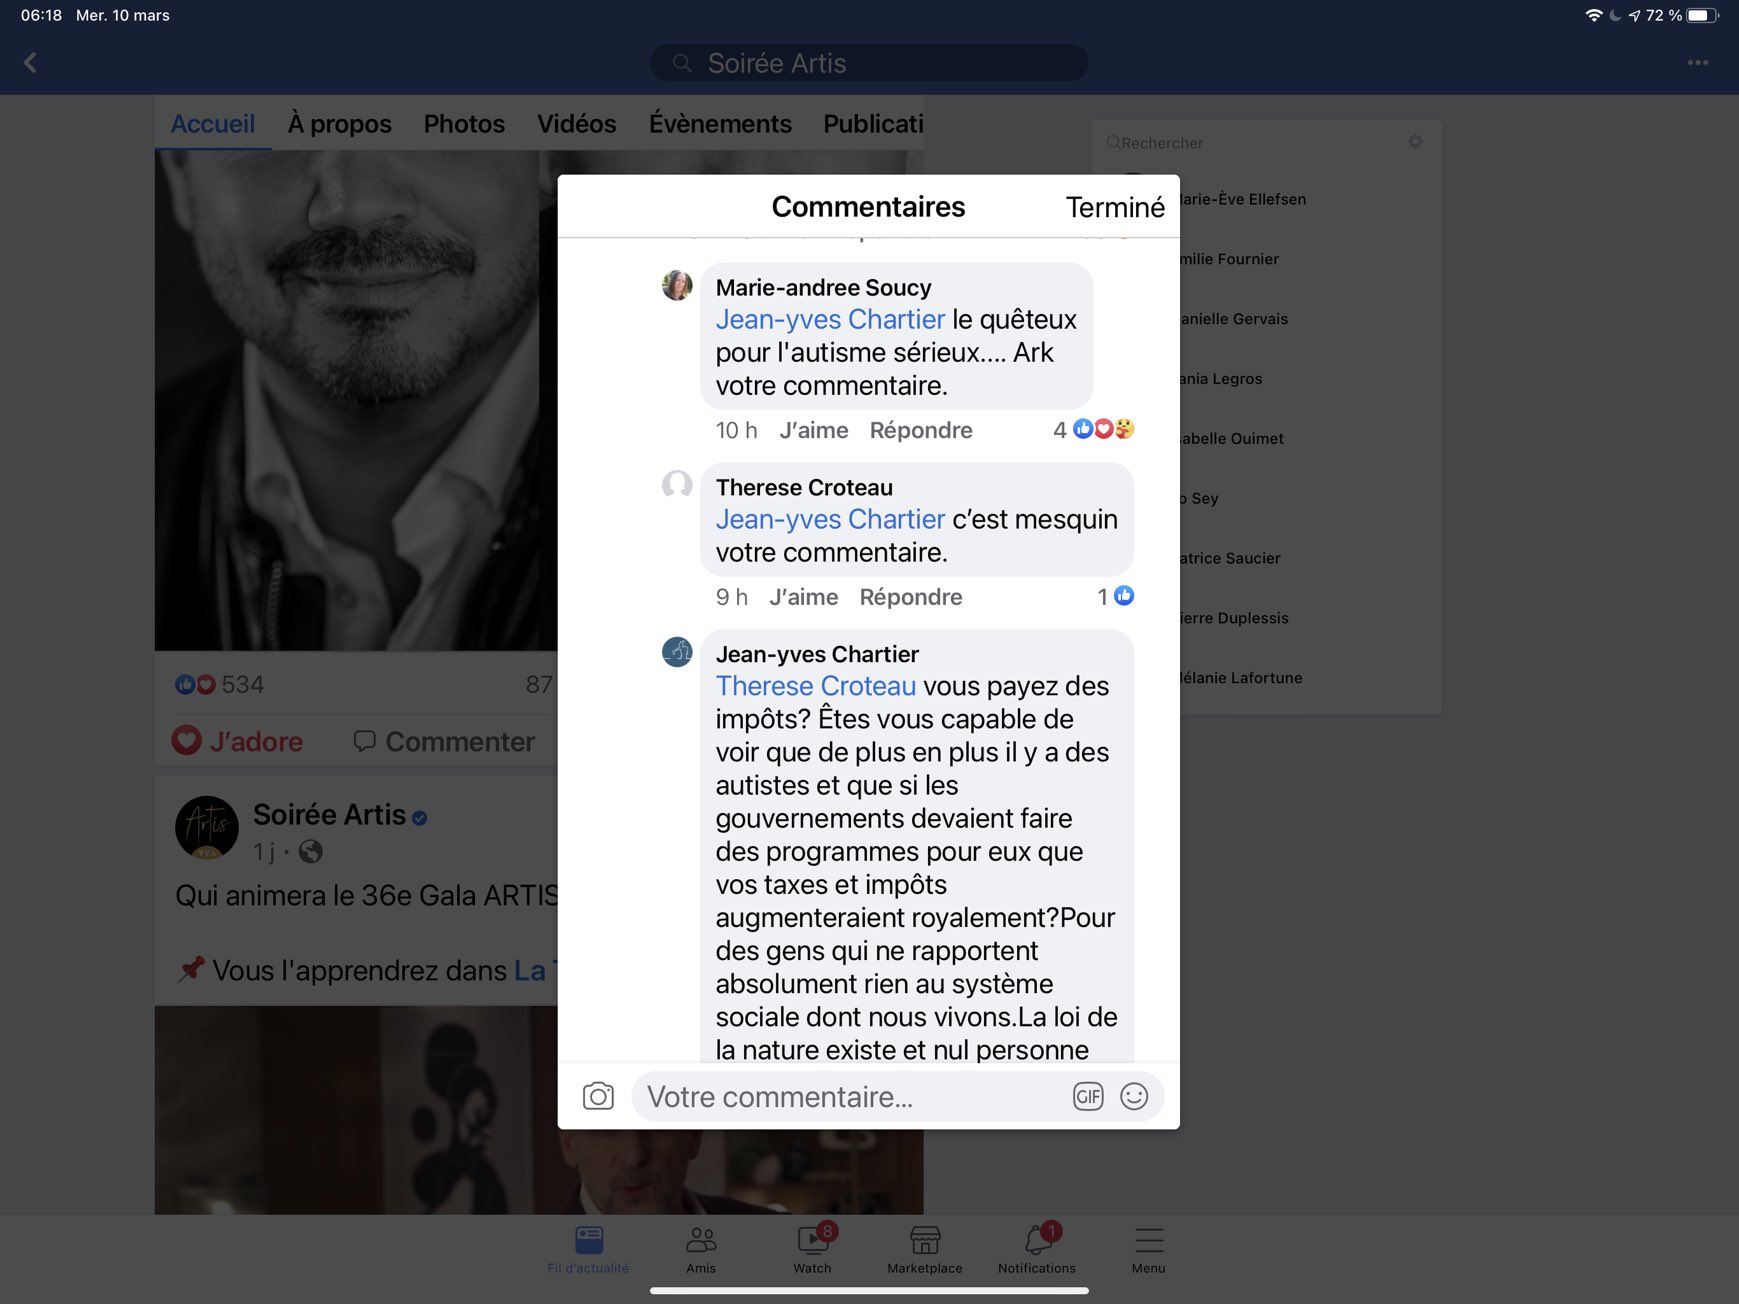Open Notifications bell

(x=1037, y=1250)
